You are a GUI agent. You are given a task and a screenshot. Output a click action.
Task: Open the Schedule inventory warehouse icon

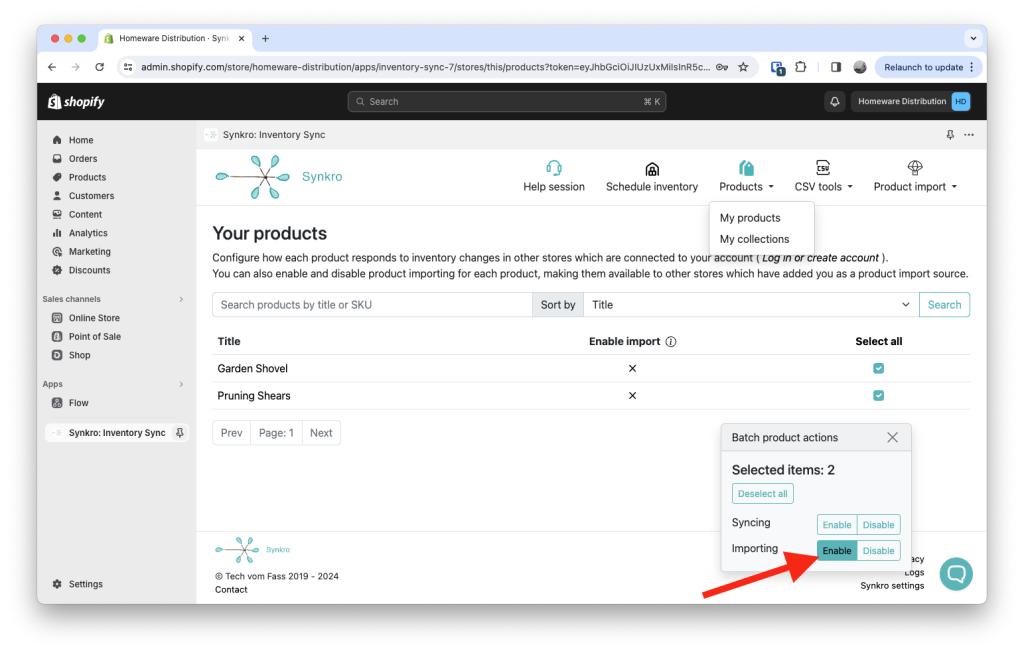coord(652,169)
